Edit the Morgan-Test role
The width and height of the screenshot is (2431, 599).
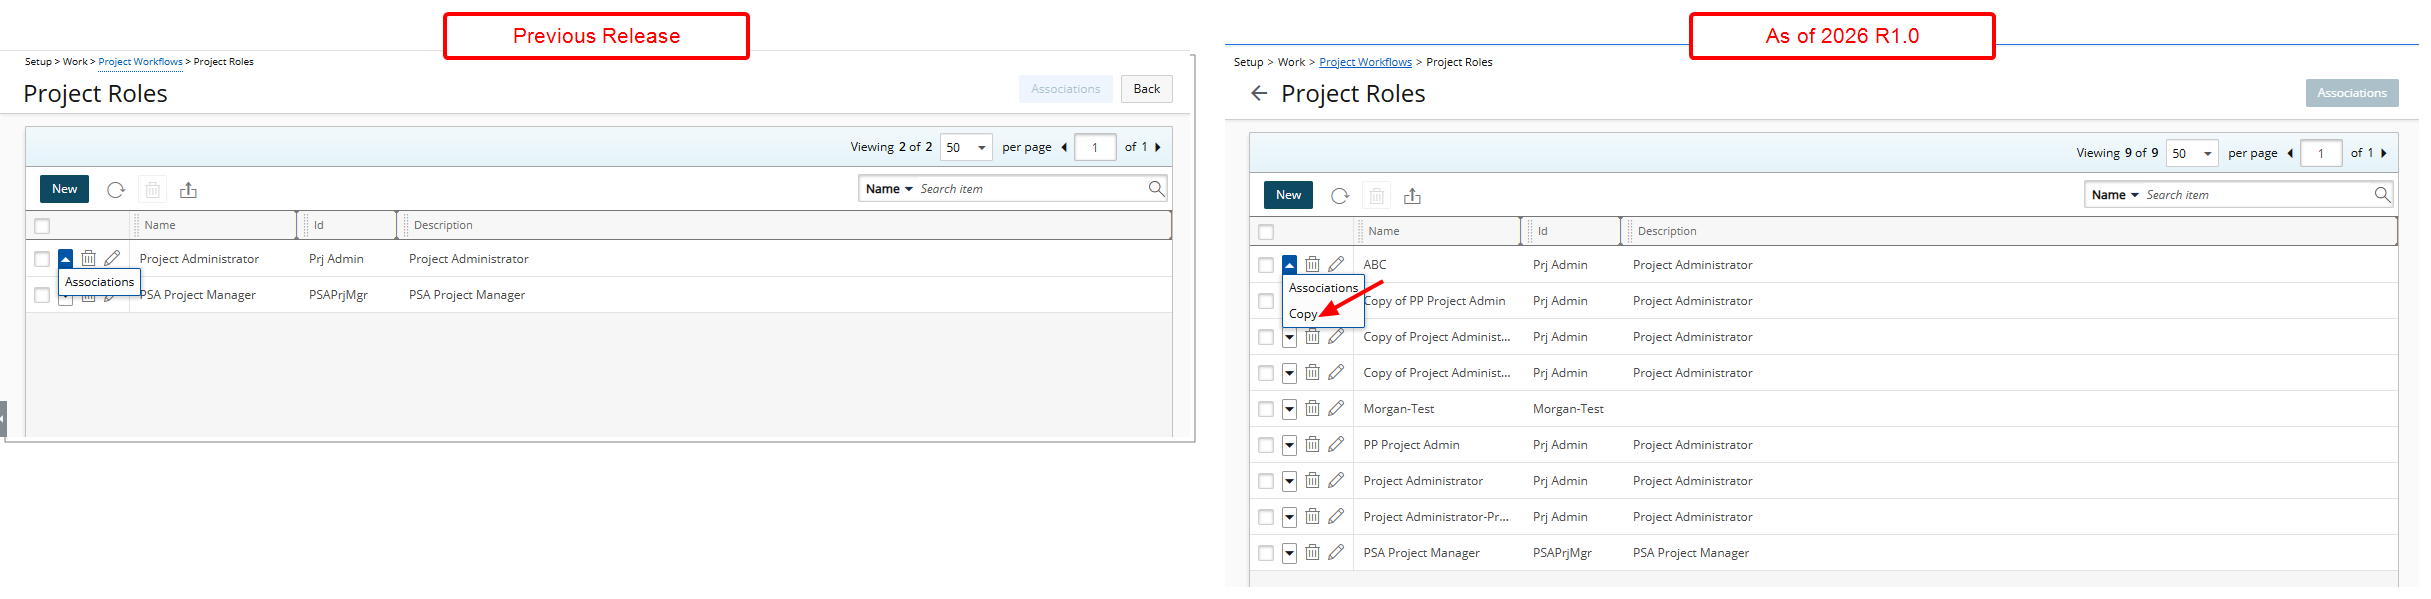[1336, 408]
